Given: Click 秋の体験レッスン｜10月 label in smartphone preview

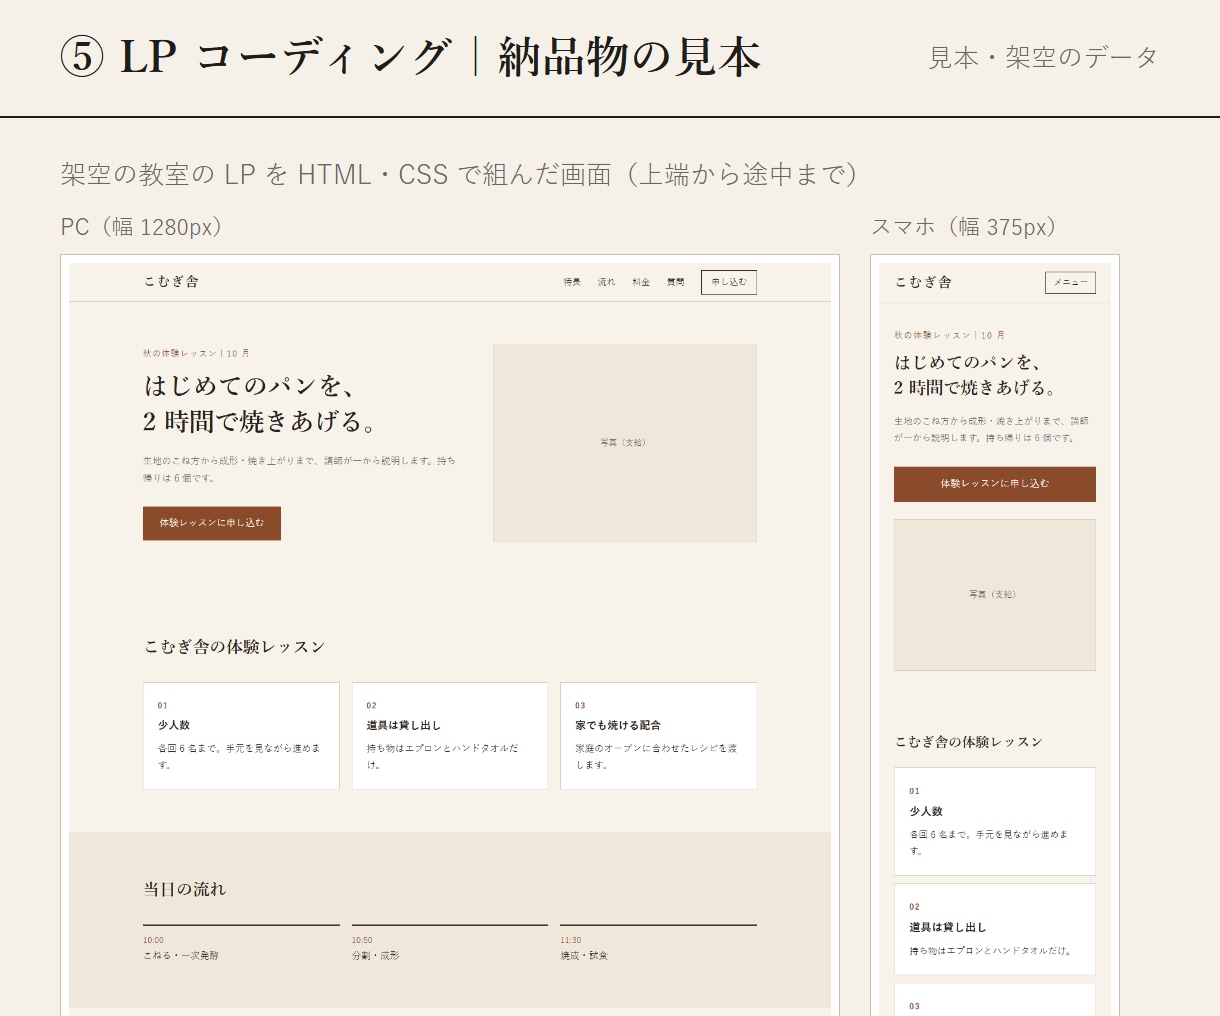Looking at the screenshot, I should click(949, 335).
